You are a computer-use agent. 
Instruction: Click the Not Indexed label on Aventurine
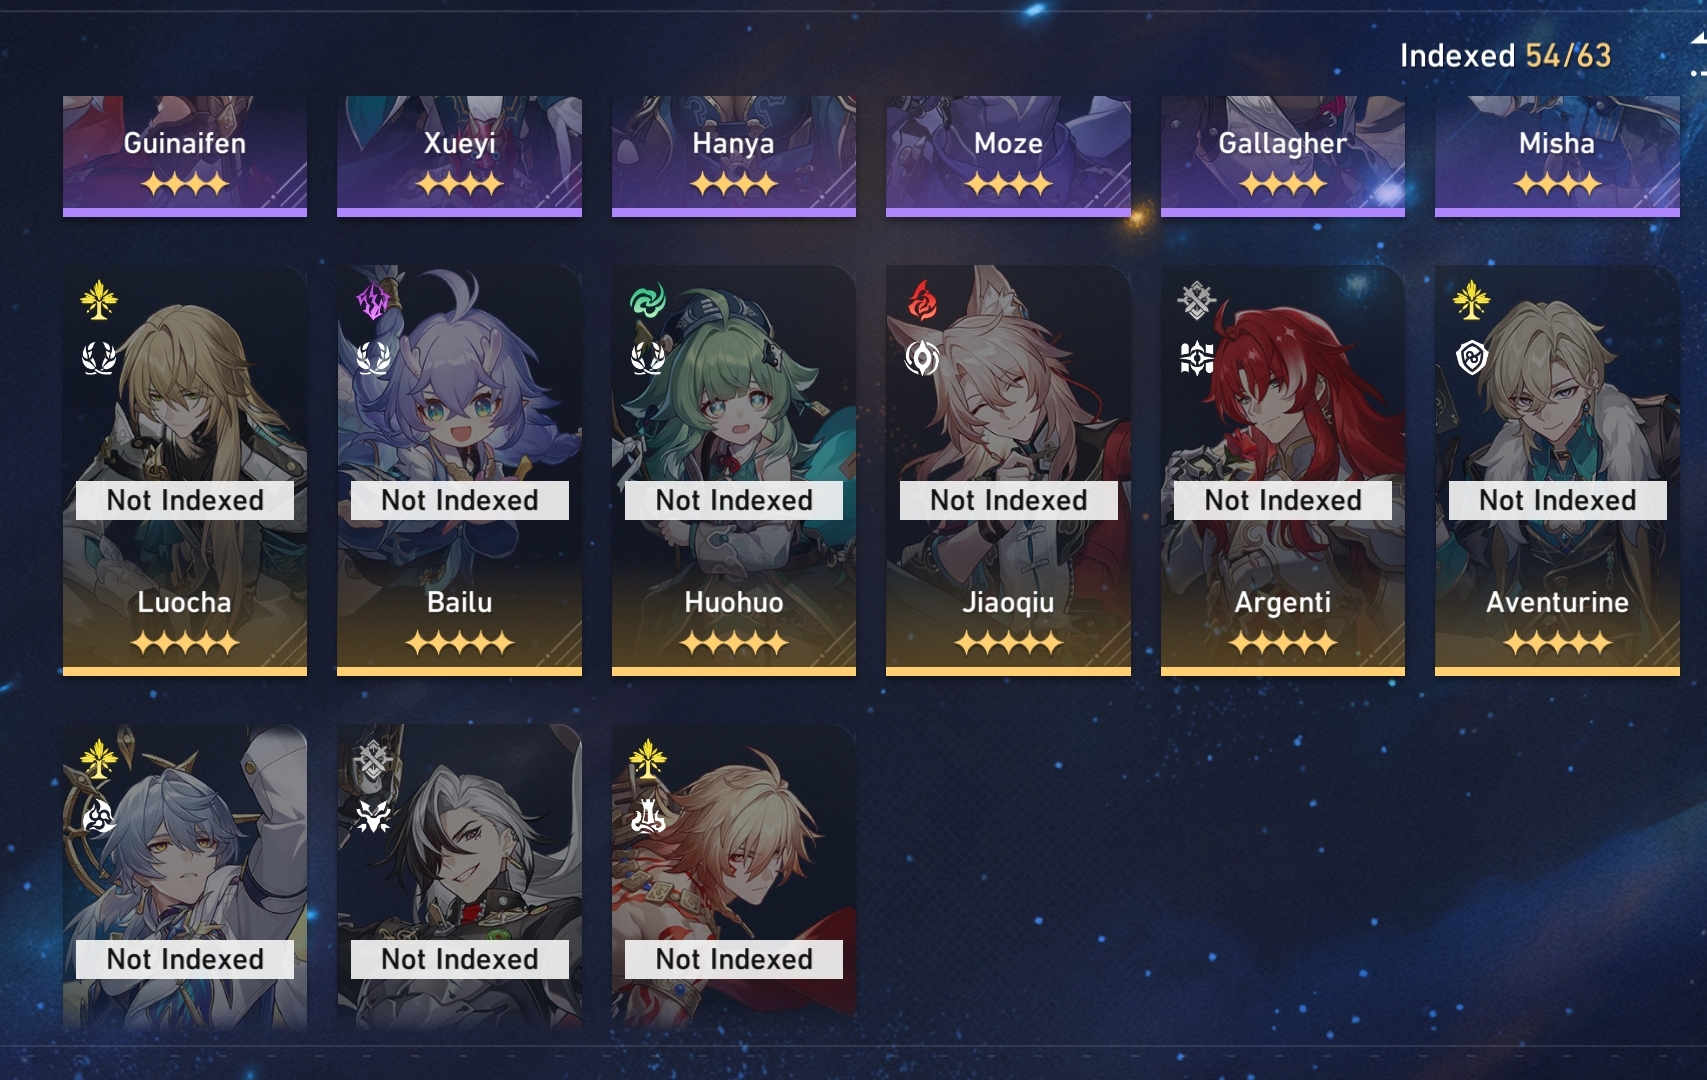[1558, 500]
